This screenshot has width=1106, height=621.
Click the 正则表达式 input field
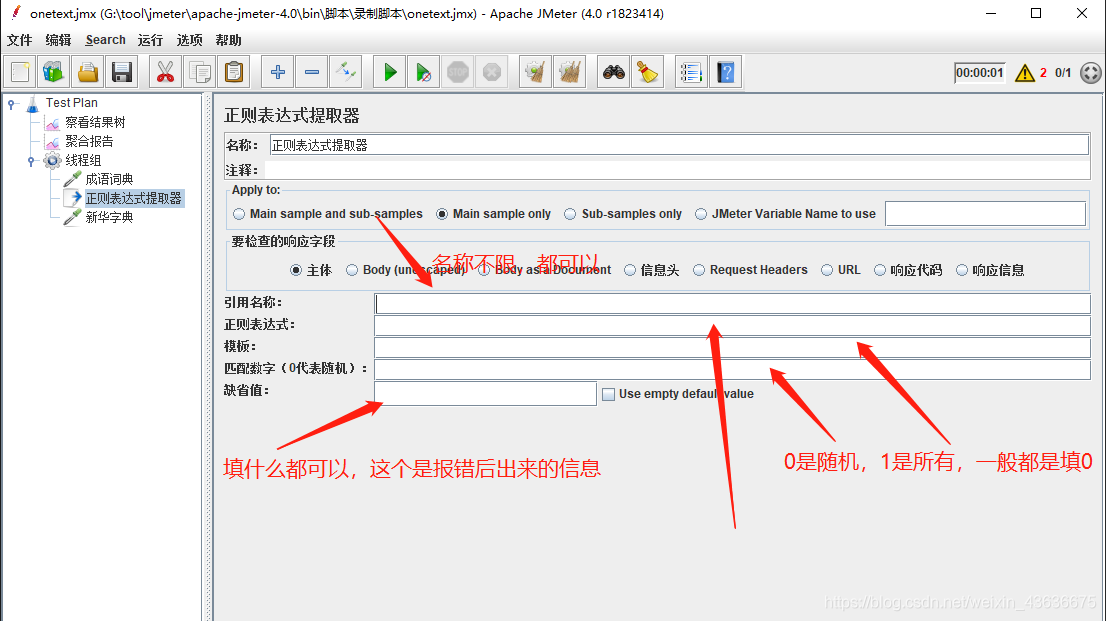coord(732,325)
